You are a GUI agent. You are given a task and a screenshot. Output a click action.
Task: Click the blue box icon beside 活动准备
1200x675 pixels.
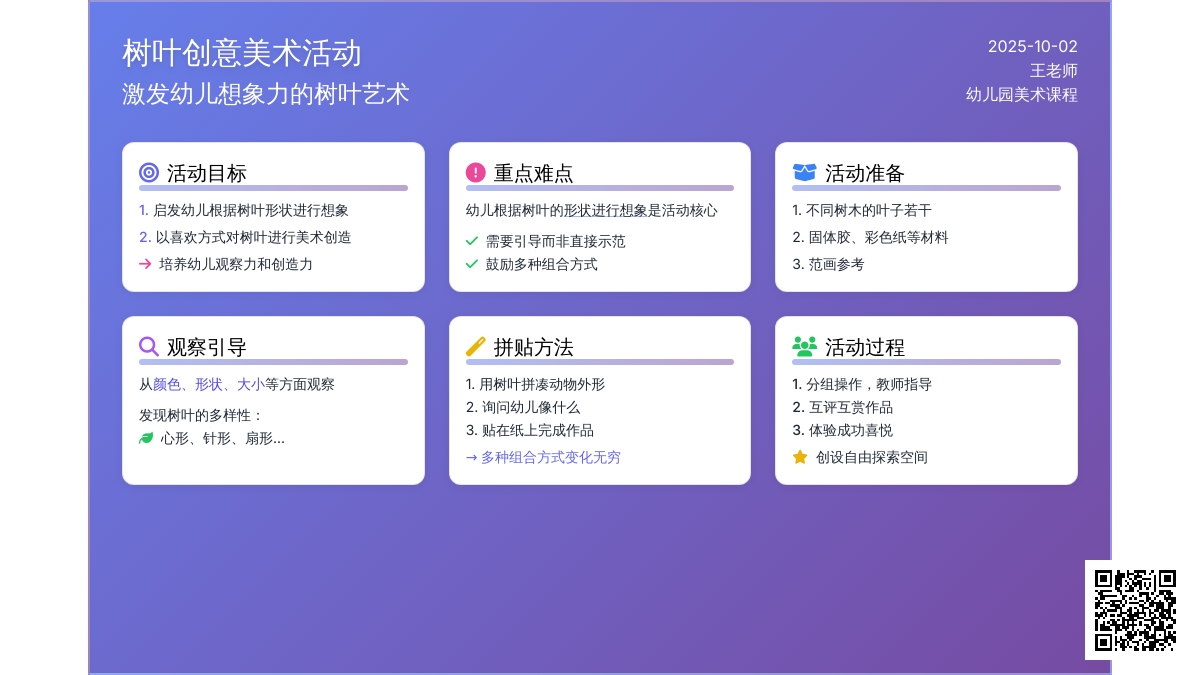point(804,173)
